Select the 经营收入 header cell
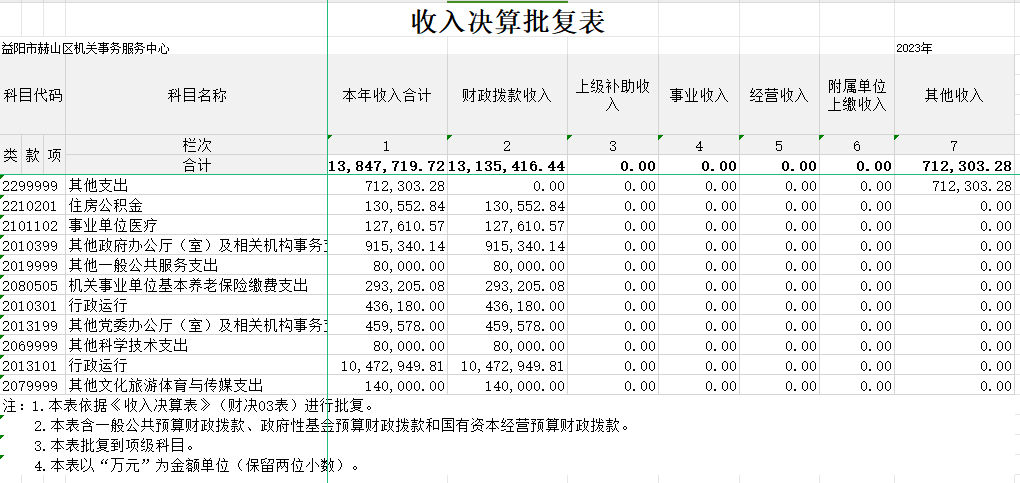 [x=779, y=96]
